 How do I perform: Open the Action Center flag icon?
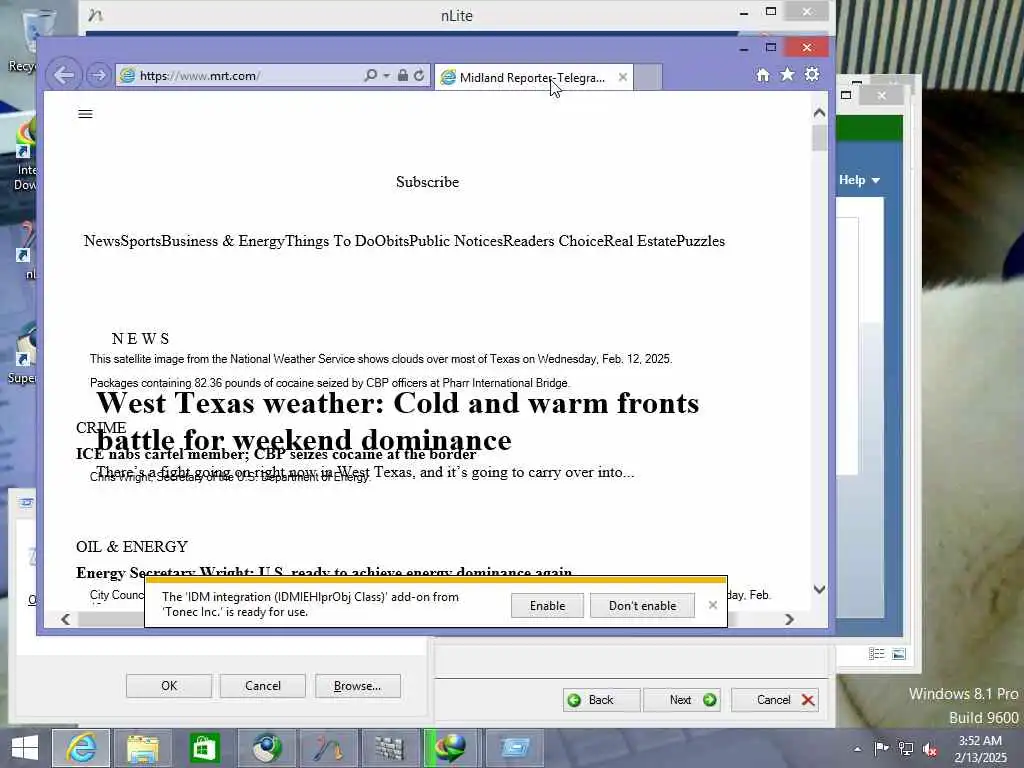point(881,748)
